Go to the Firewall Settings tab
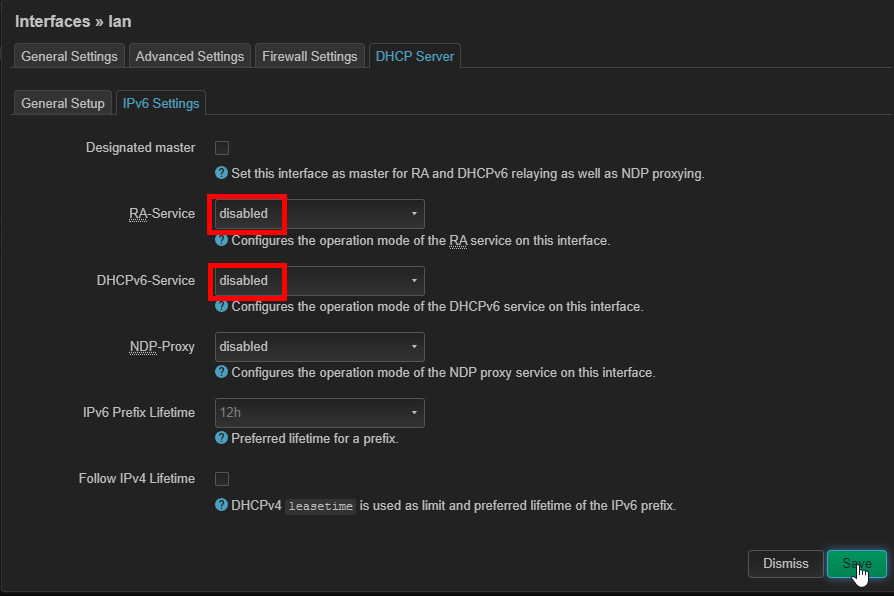The image size is (894, 596). pyautogui.click(x=309, y=56)
